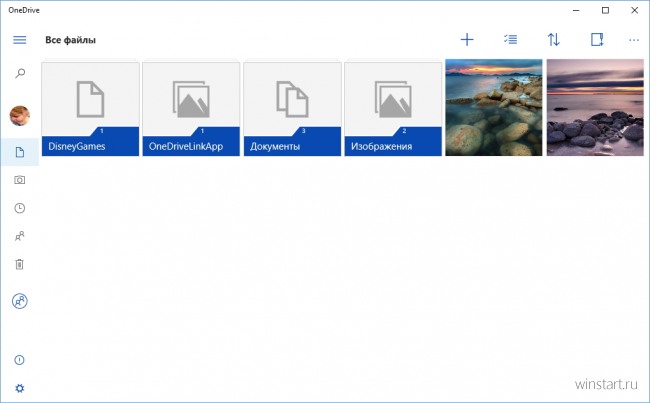Image resolution: width=650 pixels, height=403 pixels.
Task: Open the hamburger navigation menu
Action: click(x=19, y=40)
